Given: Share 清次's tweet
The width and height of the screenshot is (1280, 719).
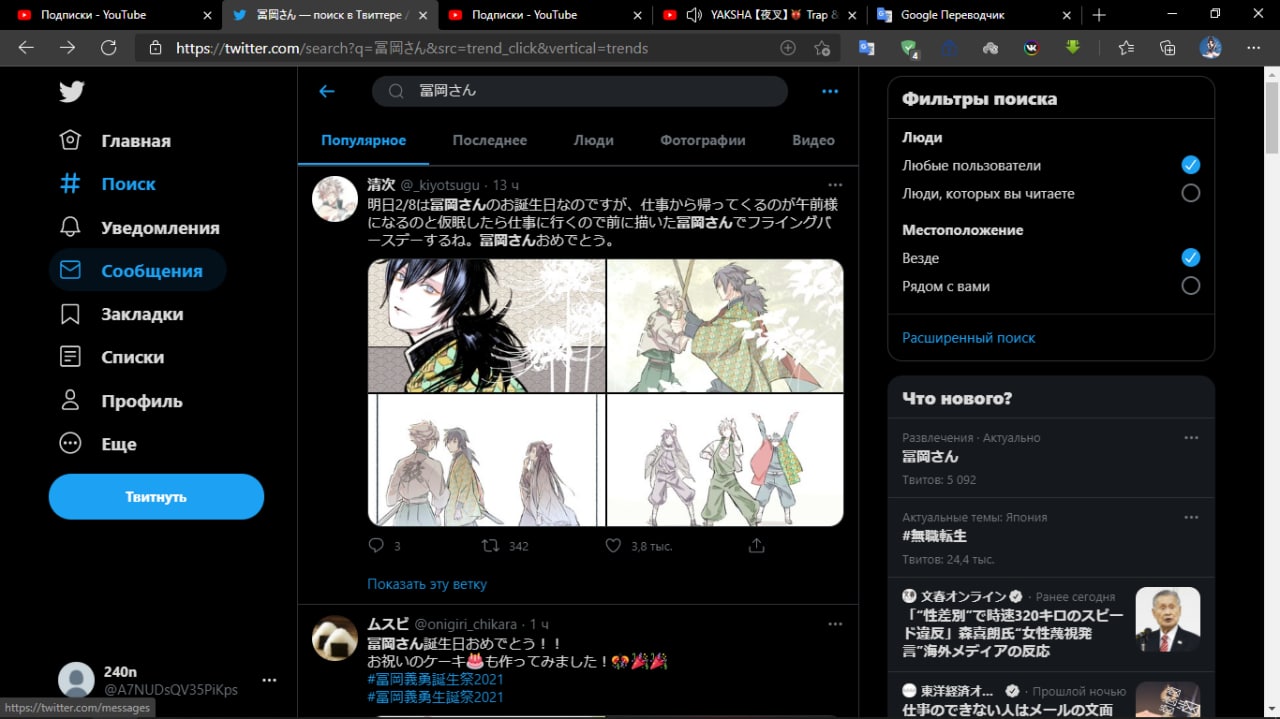Looking at the screenshot, I should pyautogui.click(x=757, y=545).
